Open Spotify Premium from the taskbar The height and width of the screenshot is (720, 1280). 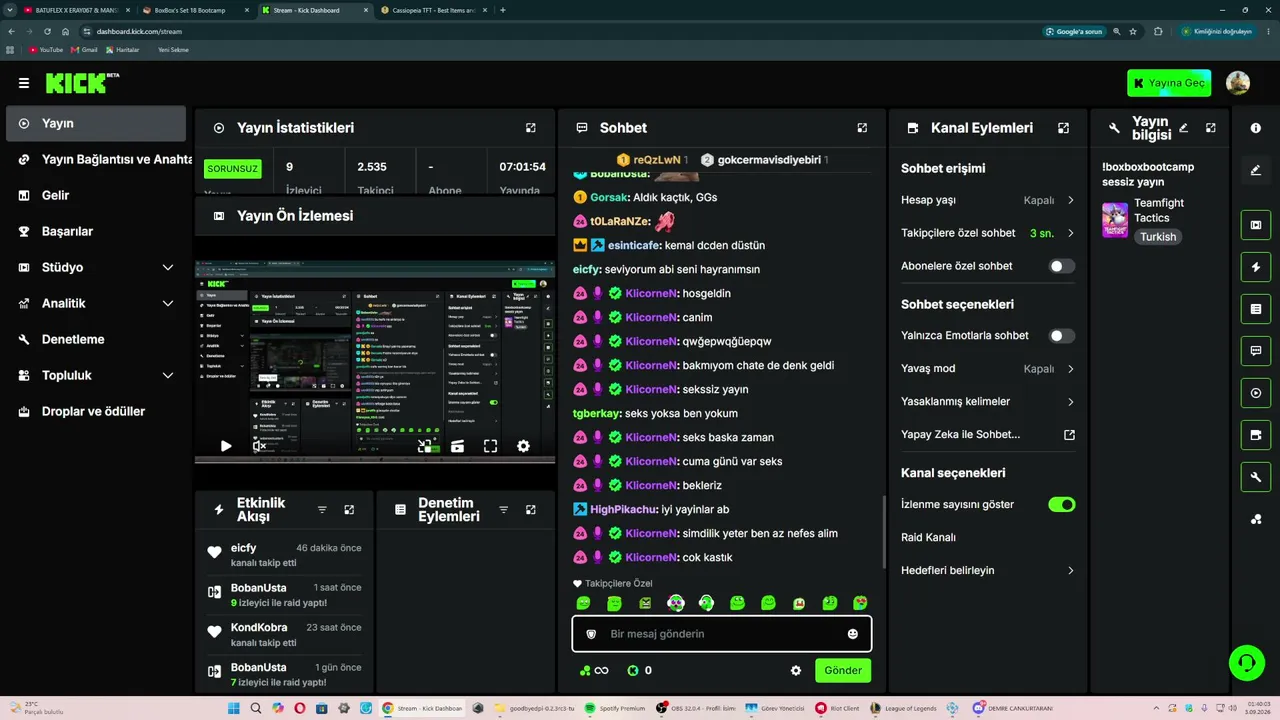(614, 708)
